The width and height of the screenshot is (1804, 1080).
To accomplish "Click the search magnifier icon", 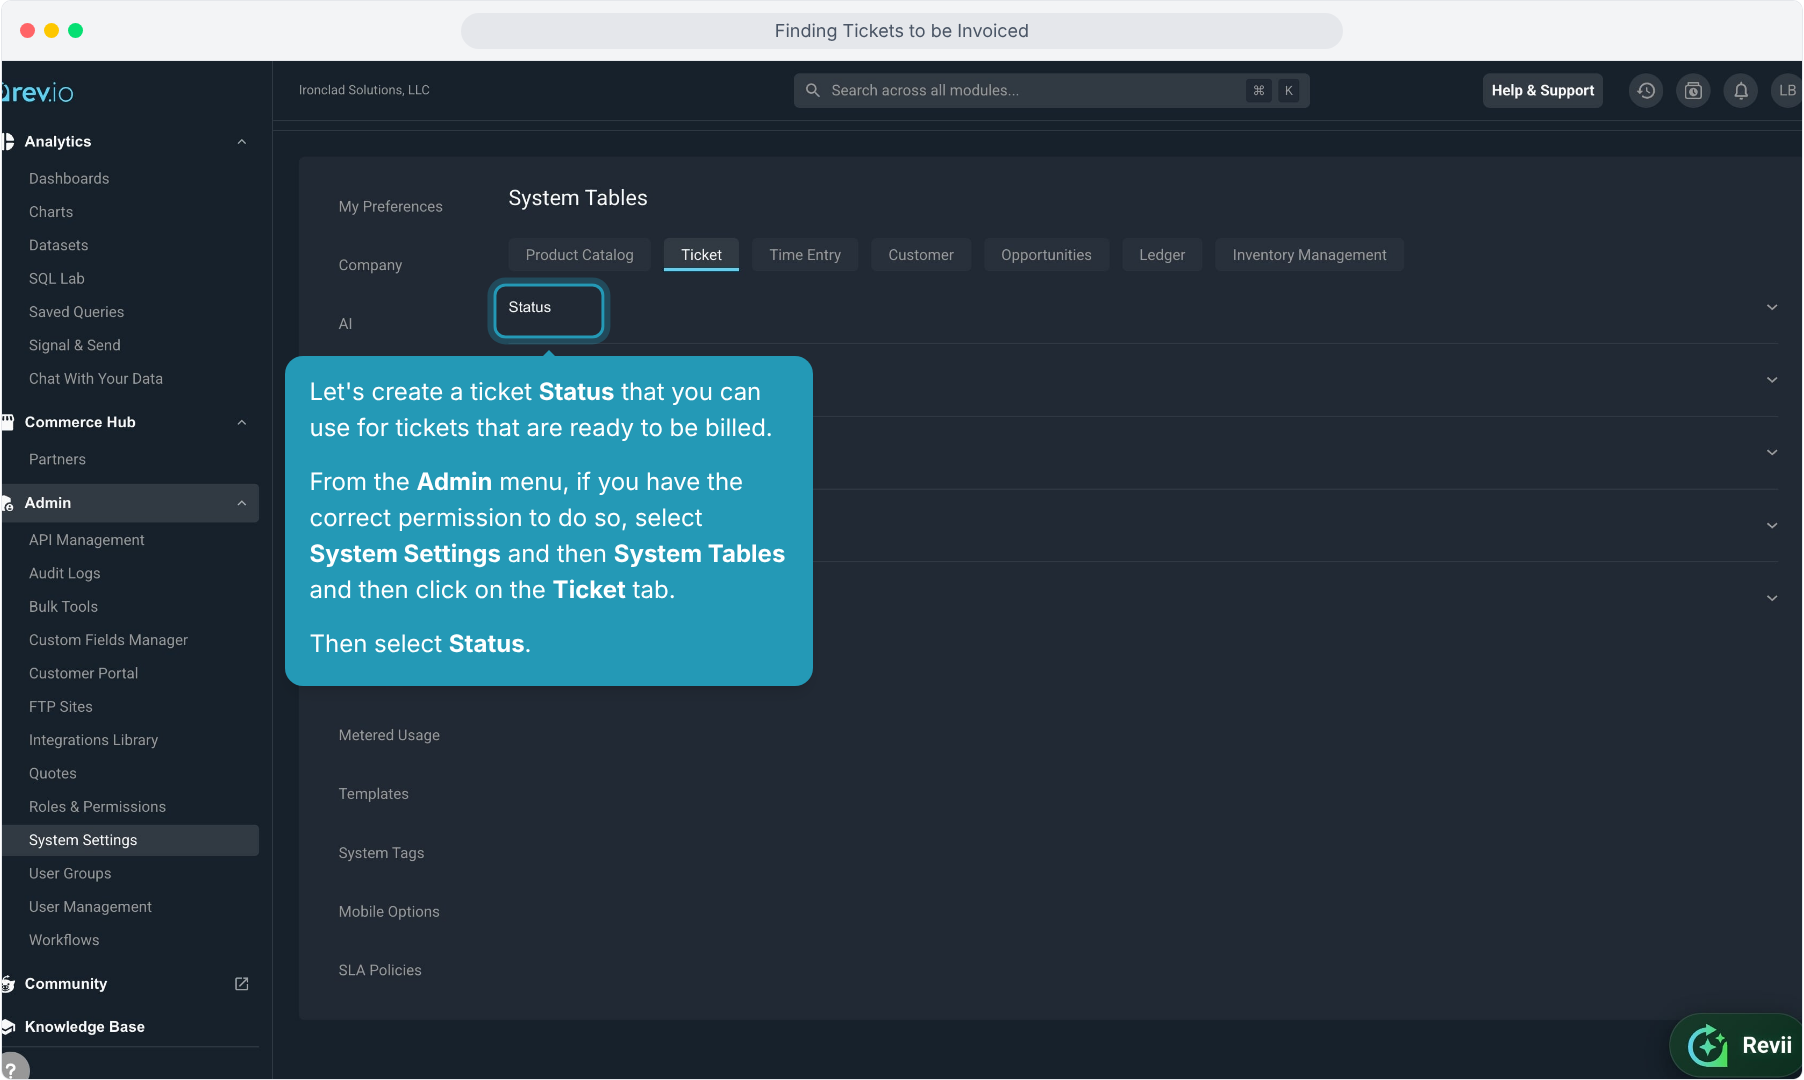I will (813, 90).
